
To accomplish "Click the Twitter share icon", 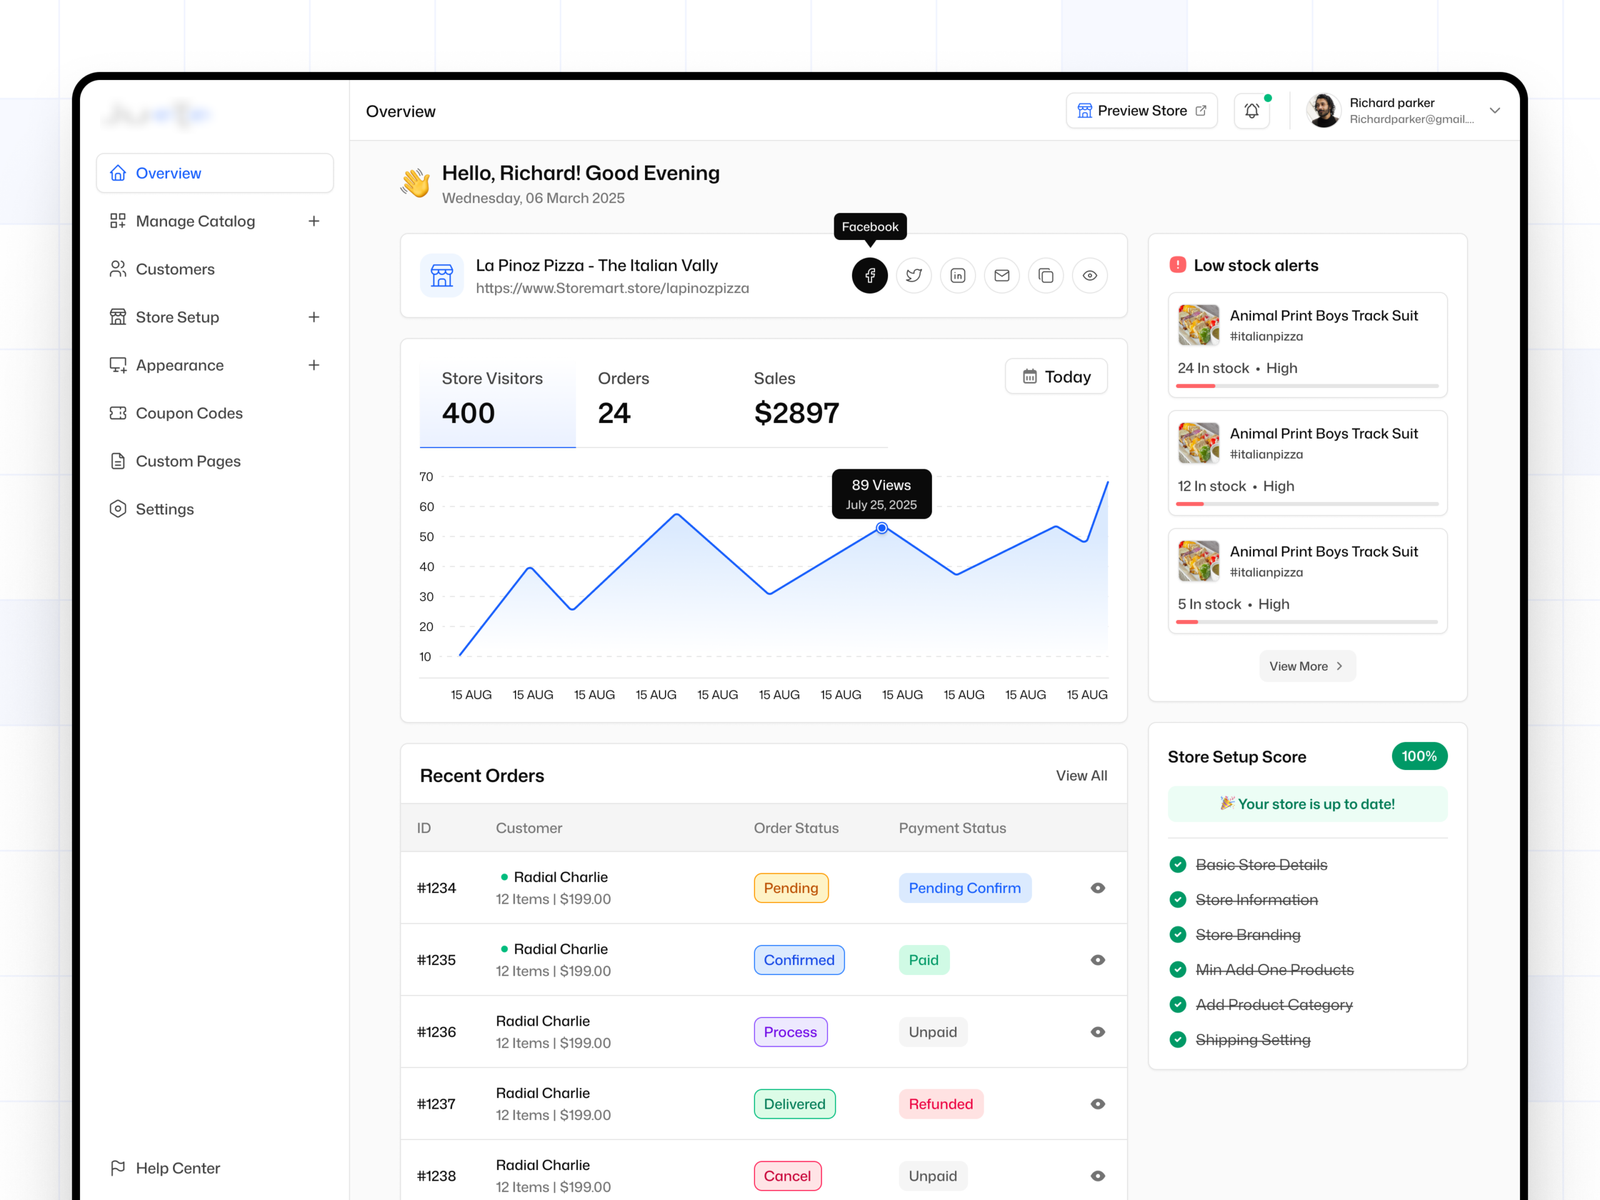I will pos(913,275).
